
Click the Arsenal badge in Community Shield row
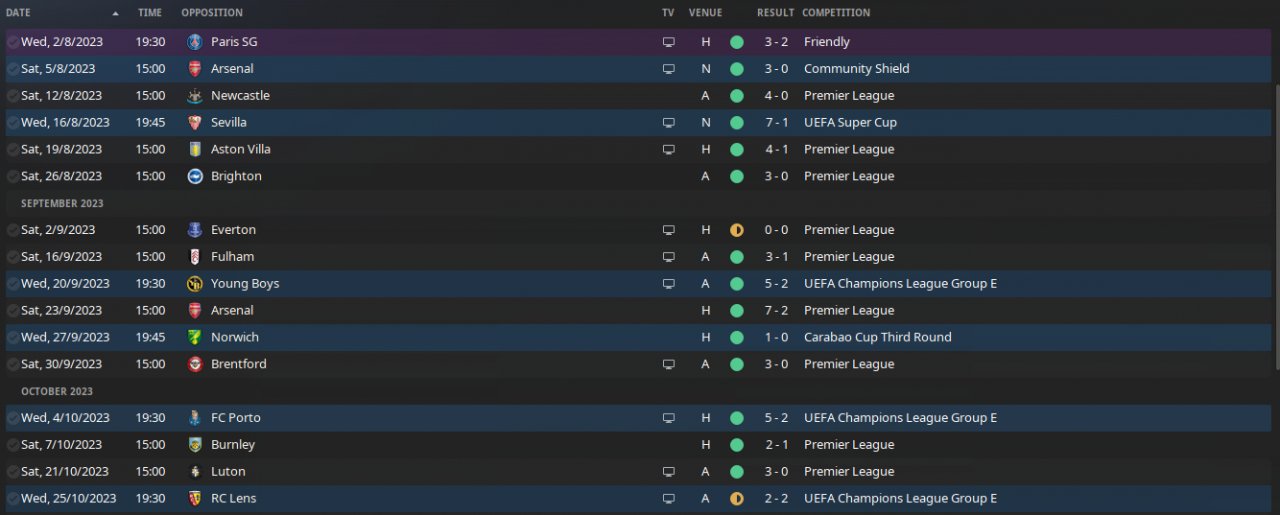point(194,69)
